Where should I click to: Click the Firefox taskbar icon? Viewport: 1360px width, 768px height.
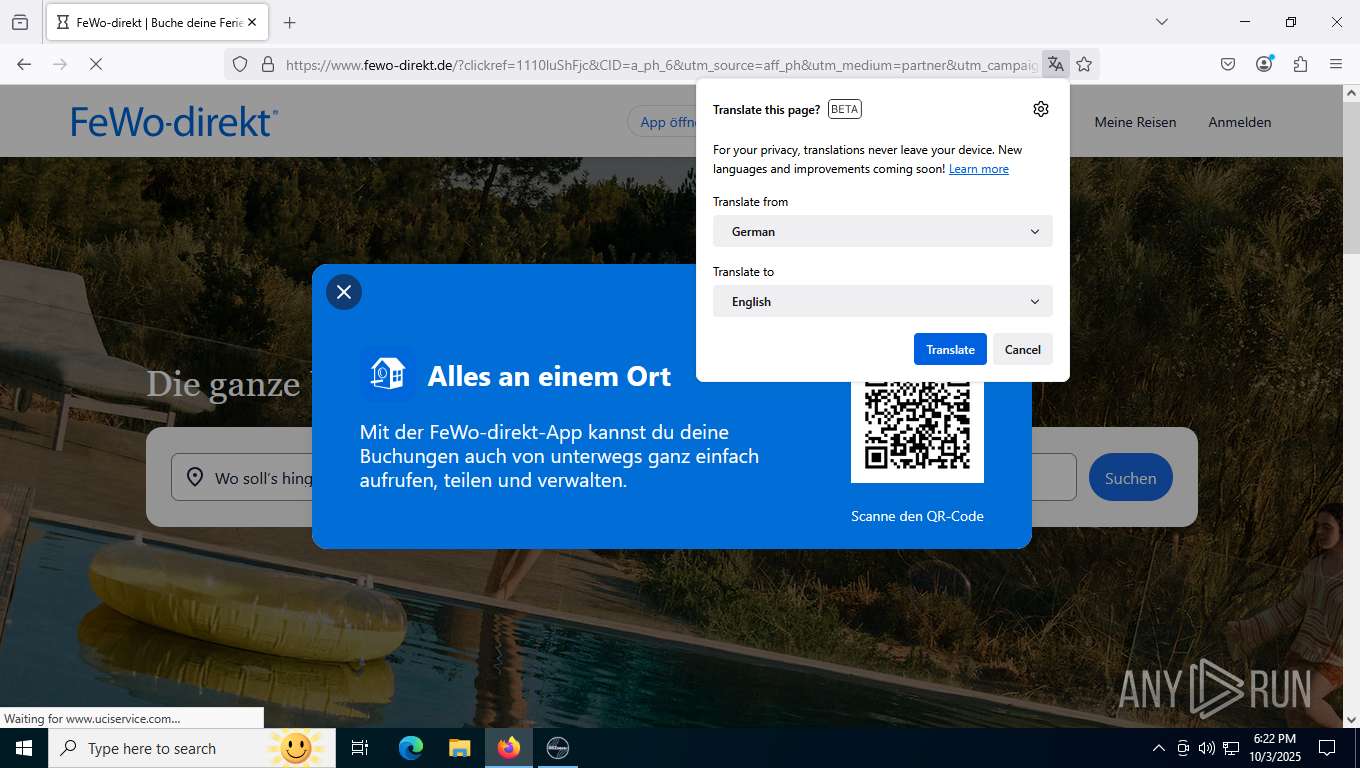point(509,748)
